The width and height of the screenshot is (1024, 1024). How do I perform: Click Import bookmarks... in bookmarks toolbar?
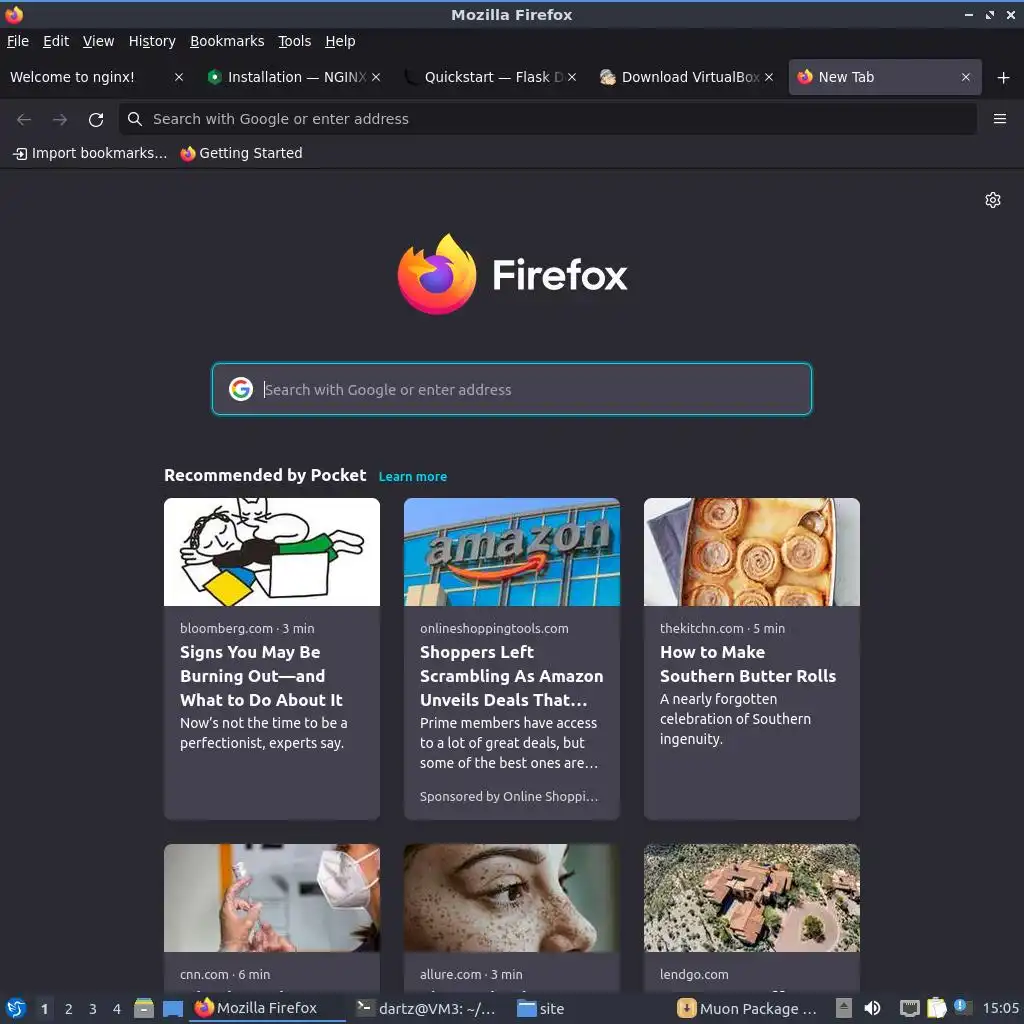click(91, 153)
